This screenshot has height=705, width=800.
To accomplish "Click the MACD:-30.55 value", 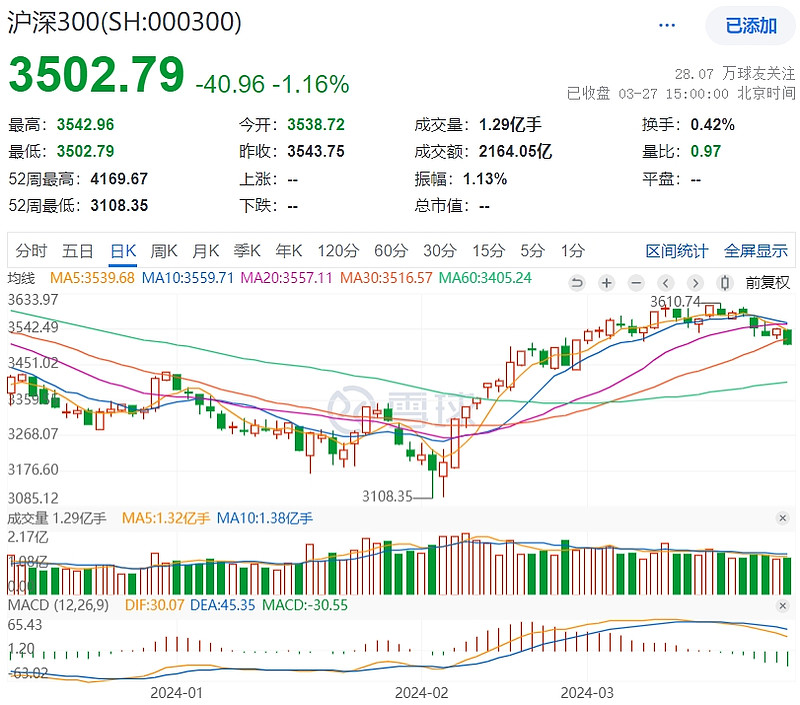I will tap(305, 605).
